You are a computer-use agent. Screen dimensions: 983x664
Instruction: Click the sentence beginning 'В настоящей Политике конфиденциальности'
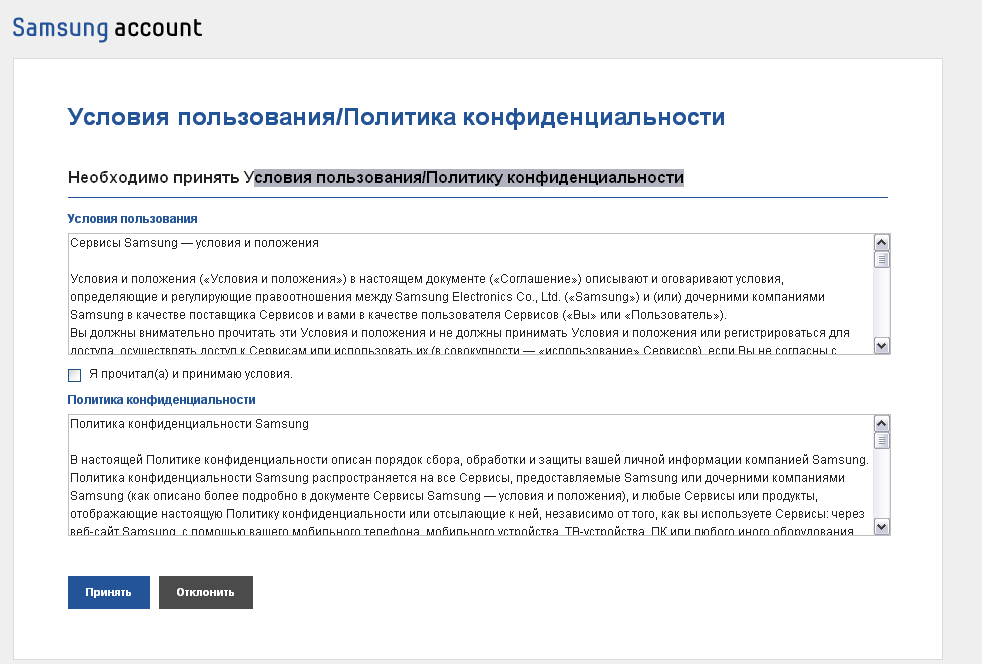tap(470, 460)
